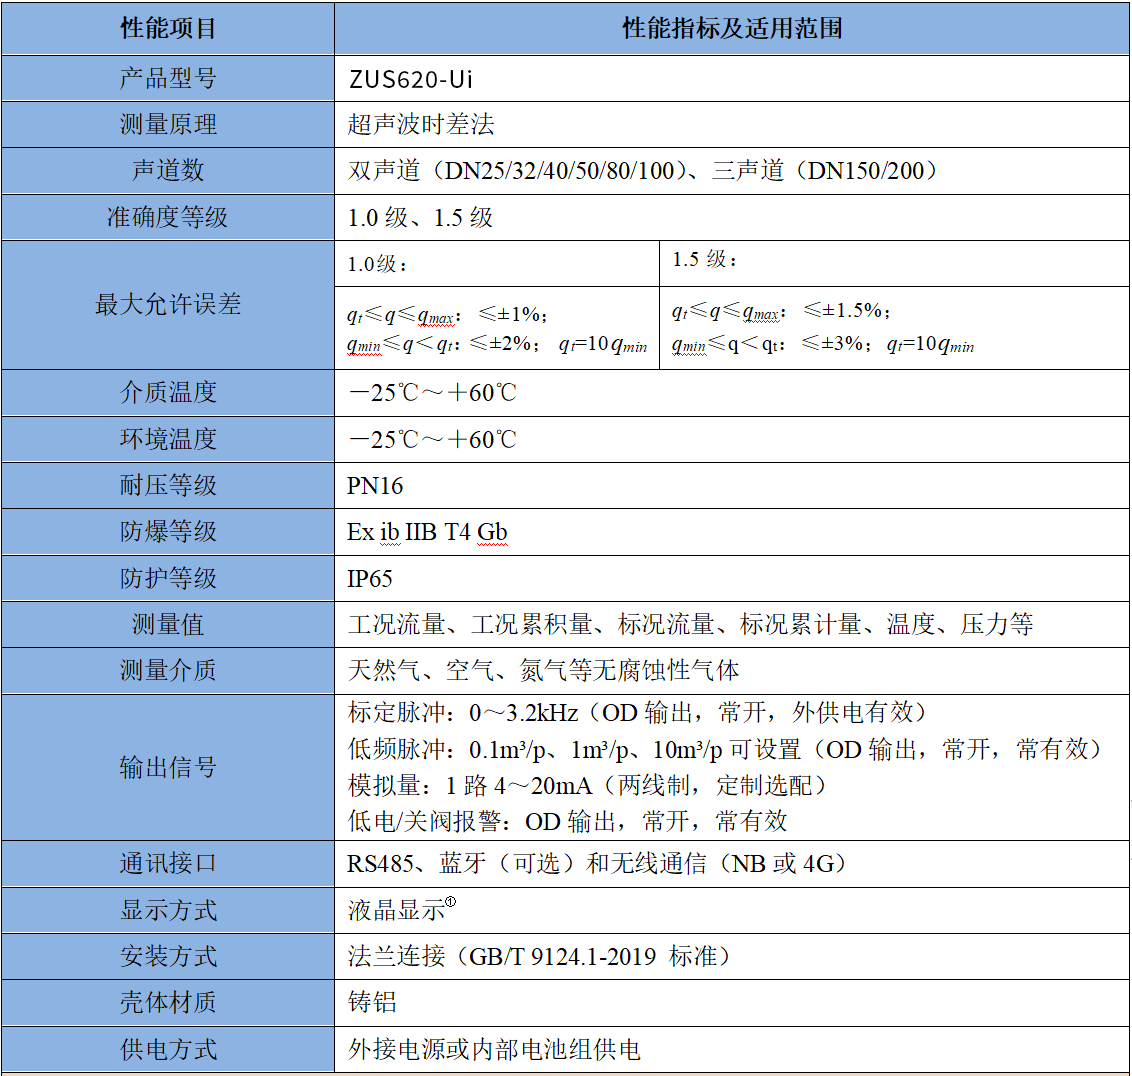1132x1076 pixels.
Task: Click the 准确度等级 row label
Action: coord(168,217)
